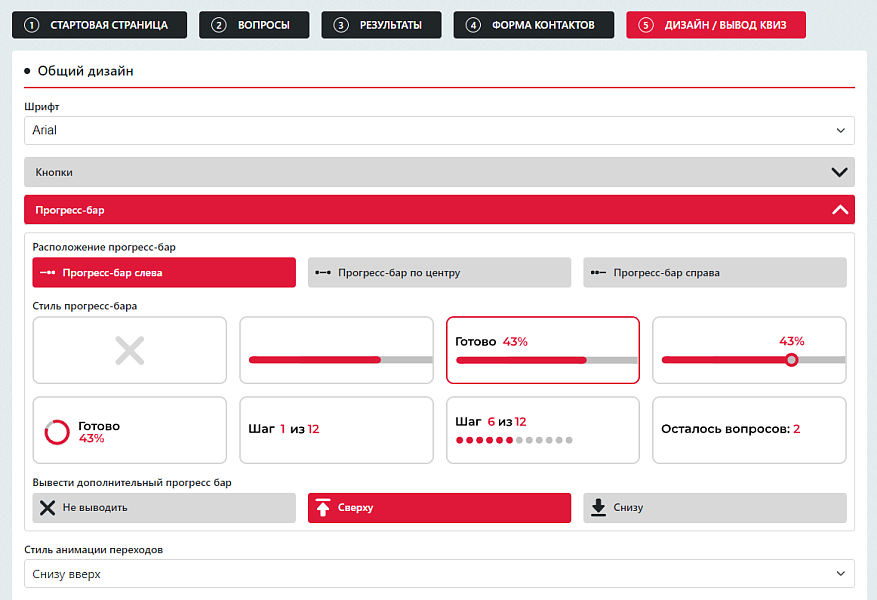The height and width of the screenshot is (600, 877).
Task: Select the Готово 43% bar style
Action: 542,350
